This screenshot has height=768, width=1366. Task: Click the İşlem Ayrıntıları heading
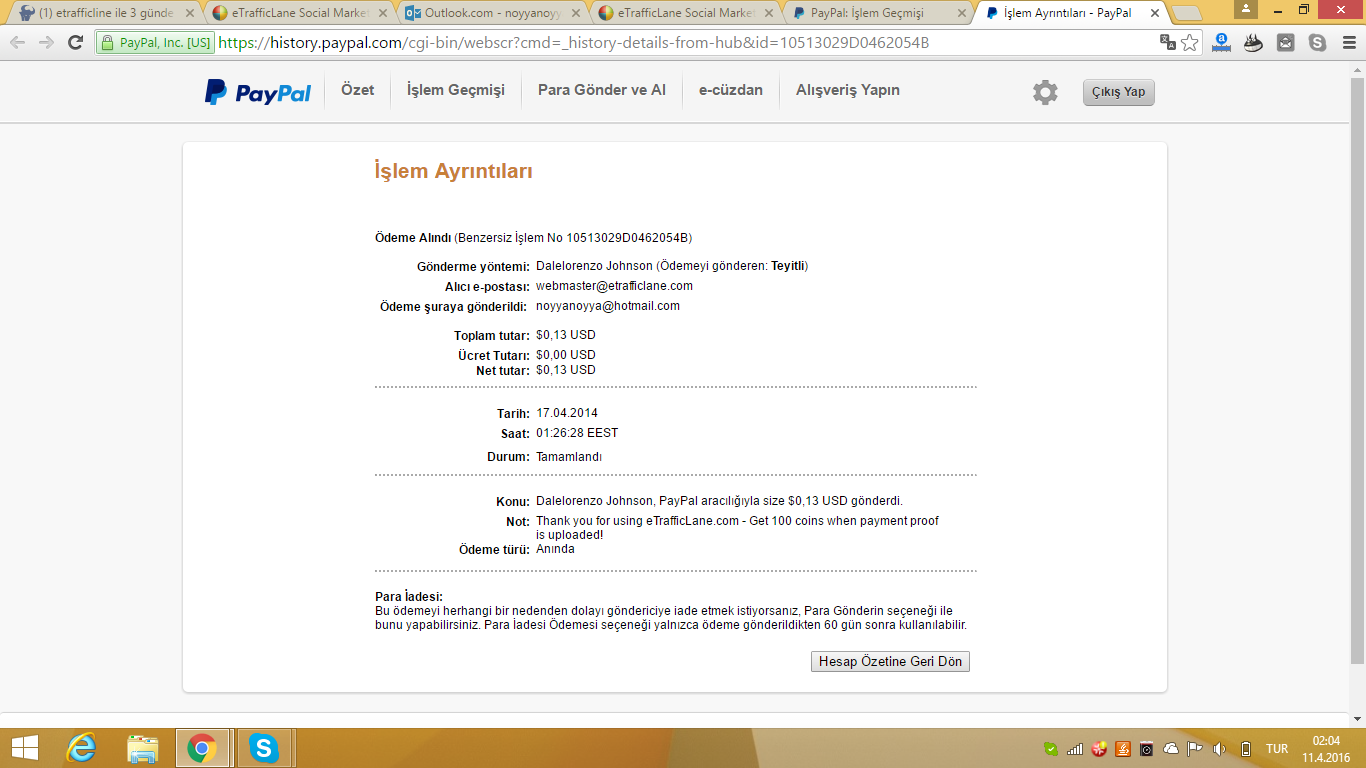453,171
